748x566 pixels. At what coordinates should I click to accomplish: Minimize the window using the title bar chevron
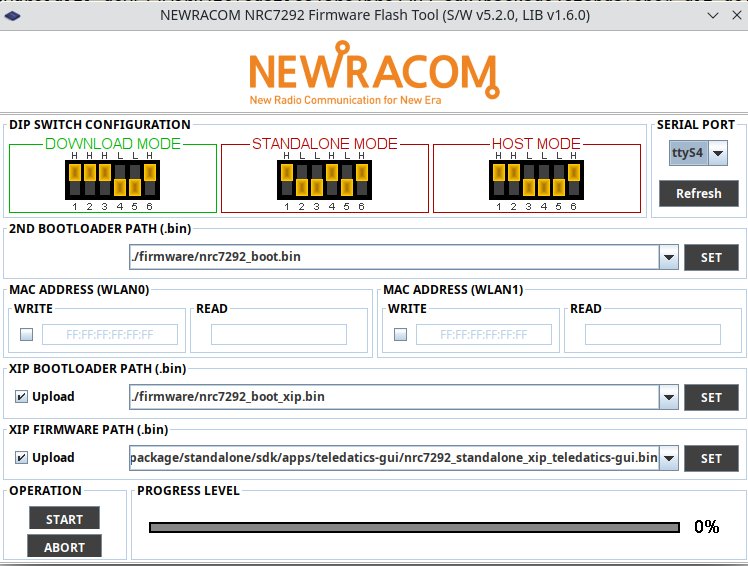pos(713,16)
